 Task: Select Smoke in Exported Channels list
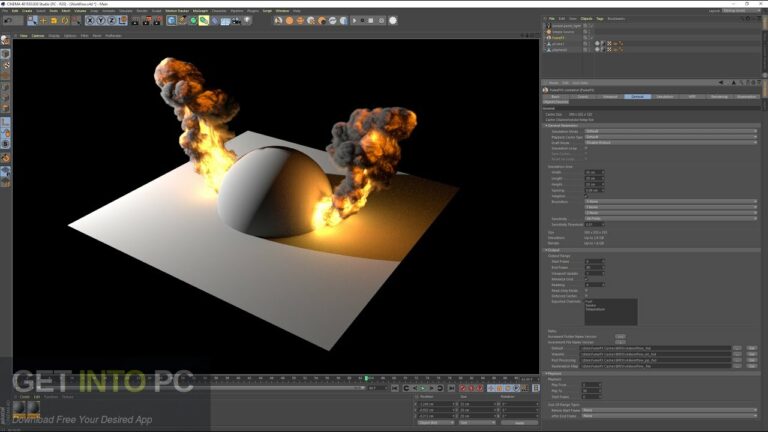click(591, 306)
